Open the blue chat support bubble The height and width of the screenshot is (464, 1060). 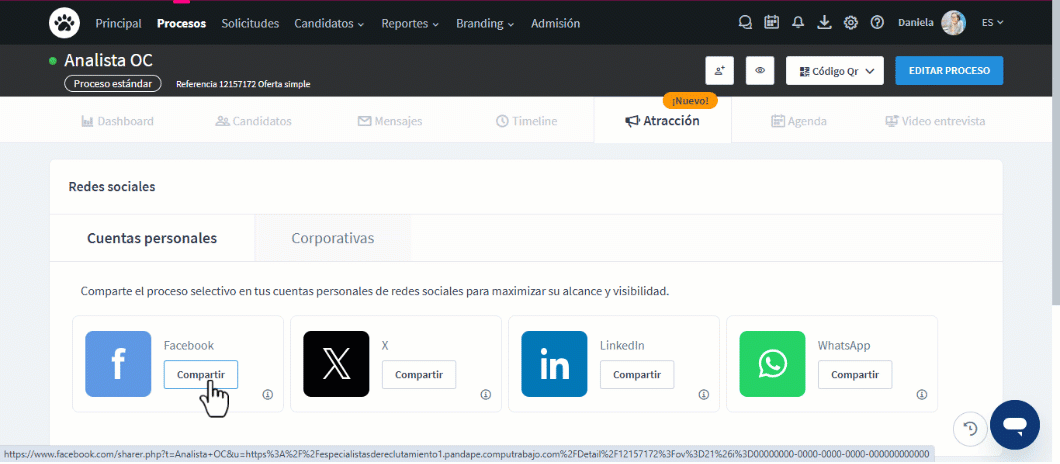(1015, 425)
